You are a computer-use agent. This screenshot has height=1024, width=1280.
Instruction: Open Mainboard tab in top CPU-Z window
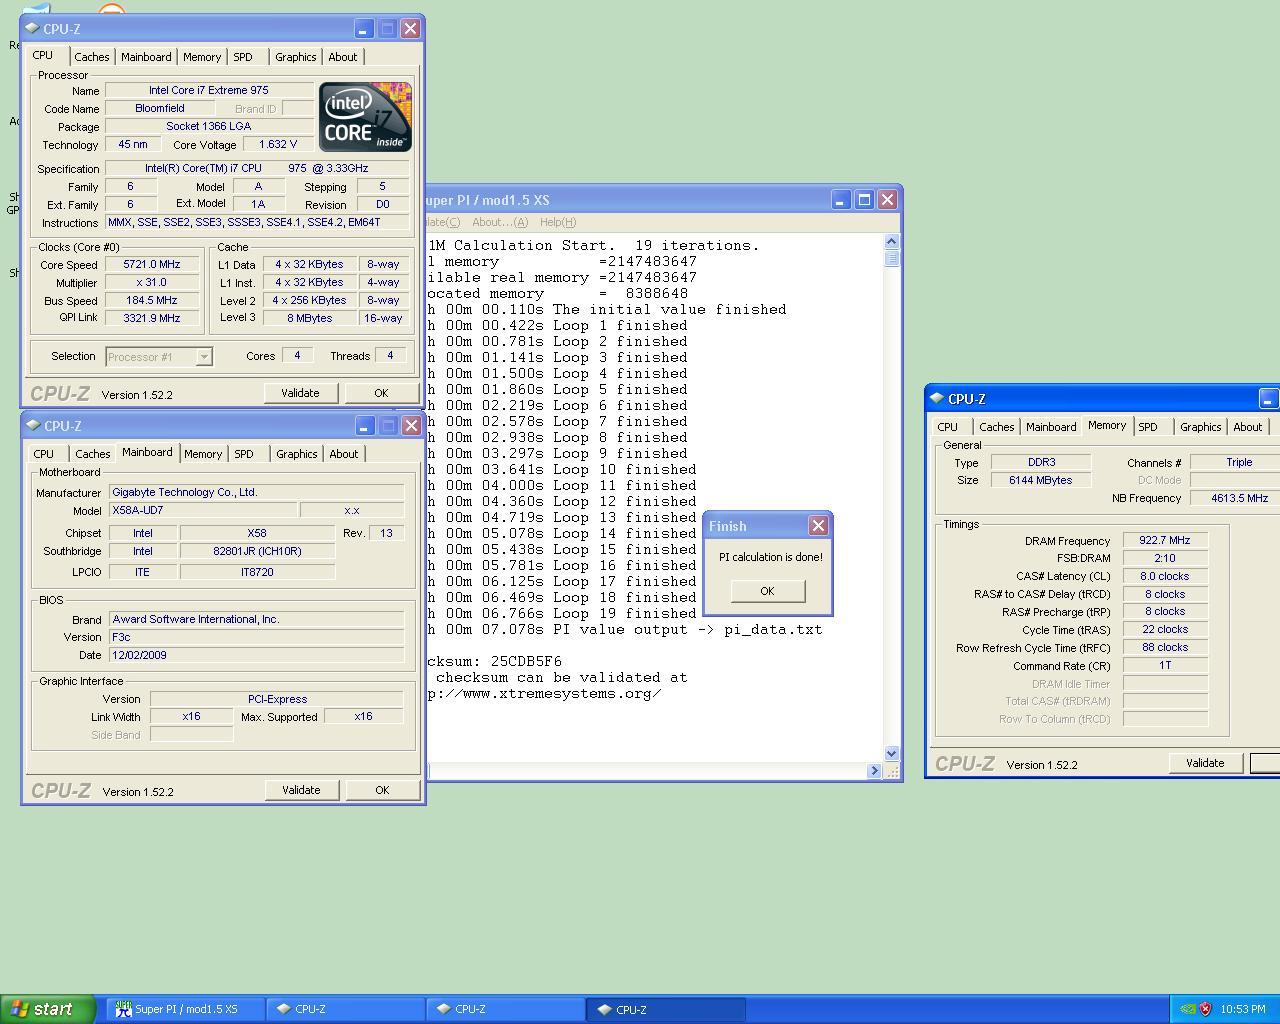[146, 57]
